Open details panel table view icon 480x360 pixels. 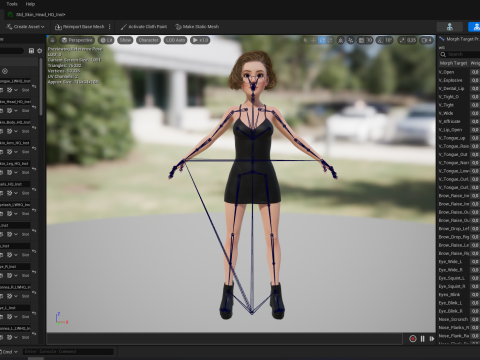tap(31, 51)
